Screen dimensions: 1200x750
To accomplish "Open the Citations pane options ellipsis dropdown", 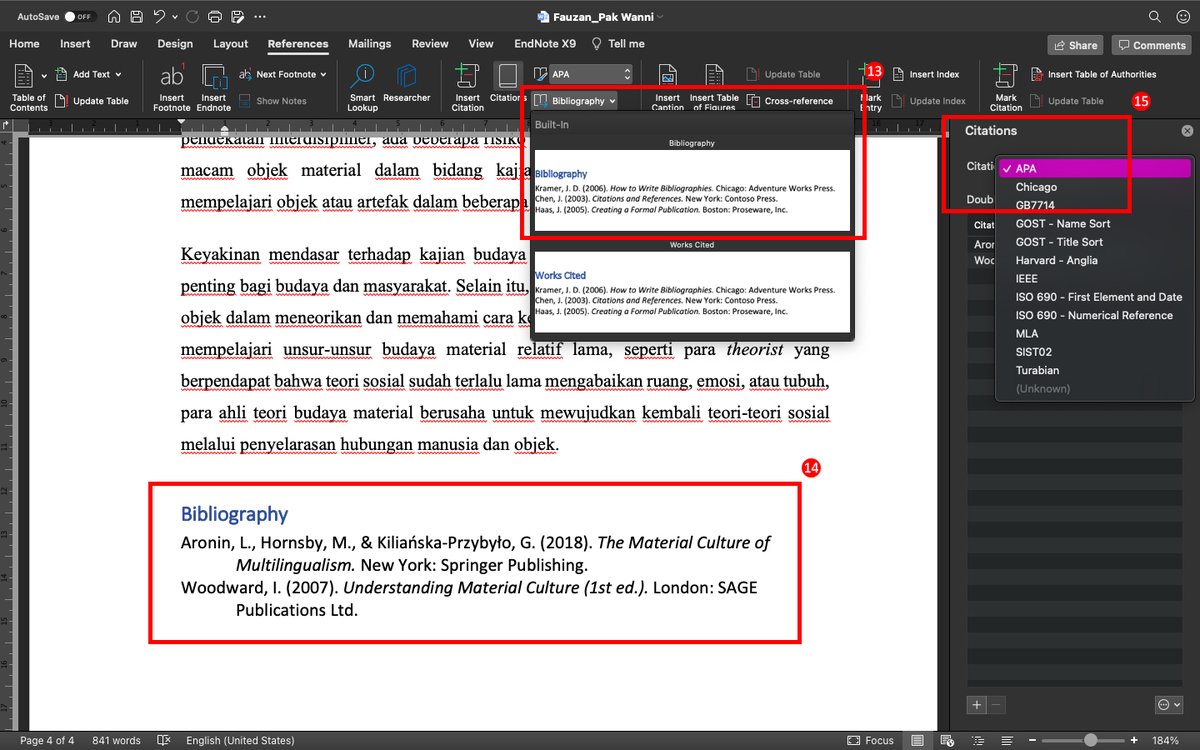I will (x=1168, y=704).
